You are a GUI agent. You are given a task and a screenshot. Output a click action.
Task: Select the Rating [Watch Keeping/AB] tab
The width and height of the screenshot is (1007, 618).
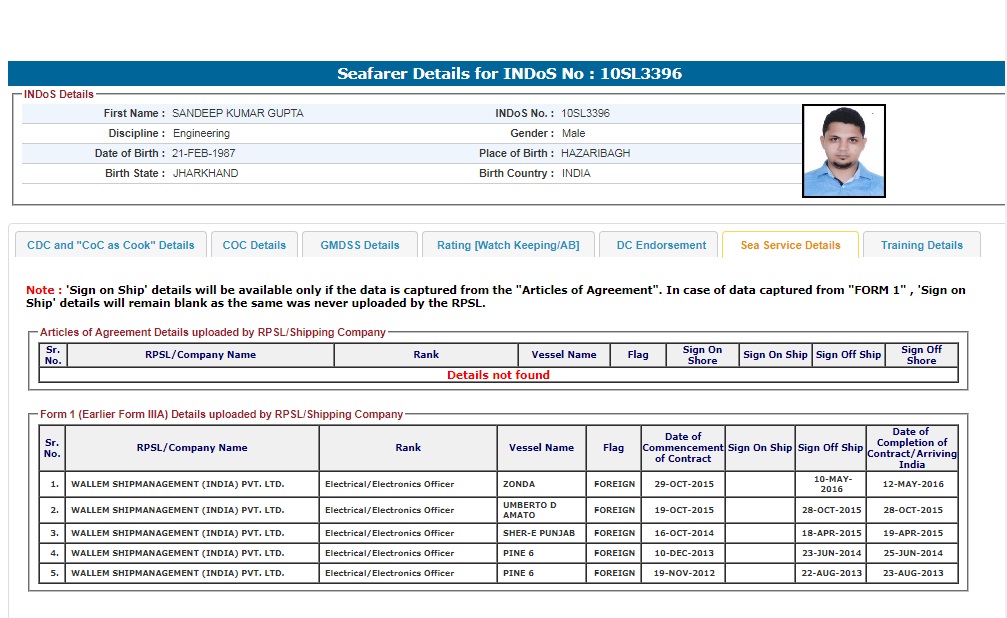coord(508,245)
